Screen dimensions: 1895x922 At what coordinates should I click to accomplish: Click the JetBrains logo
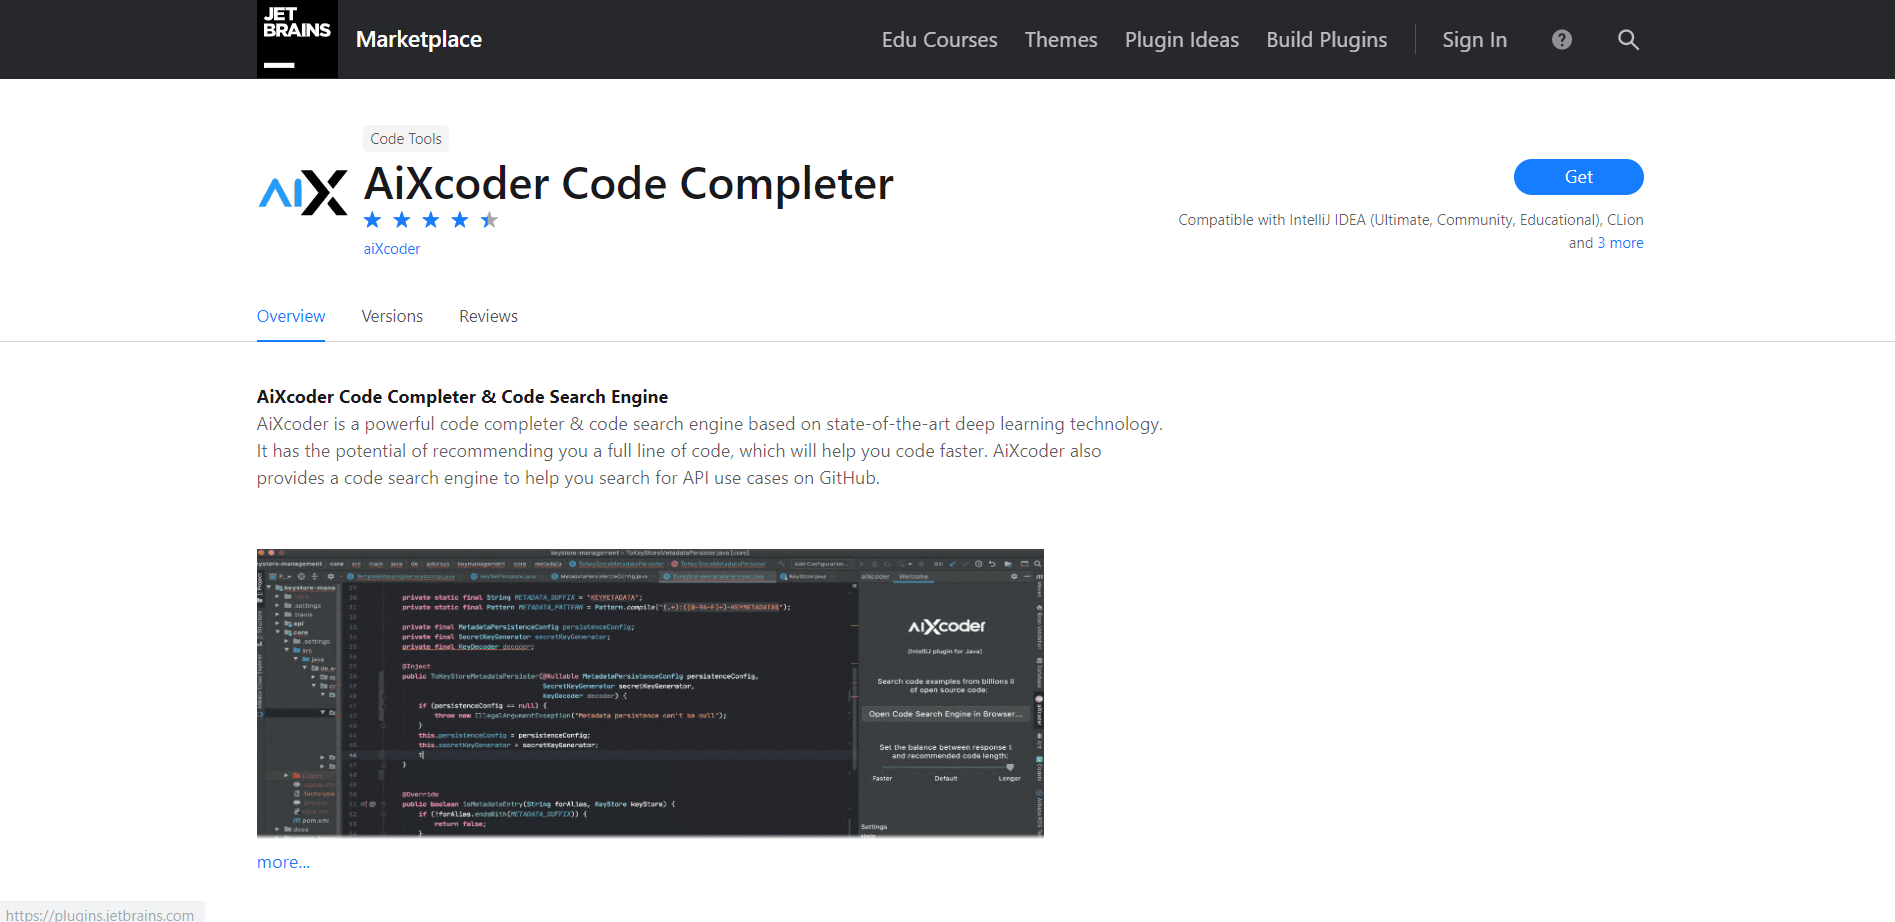(x=297, y=39)
